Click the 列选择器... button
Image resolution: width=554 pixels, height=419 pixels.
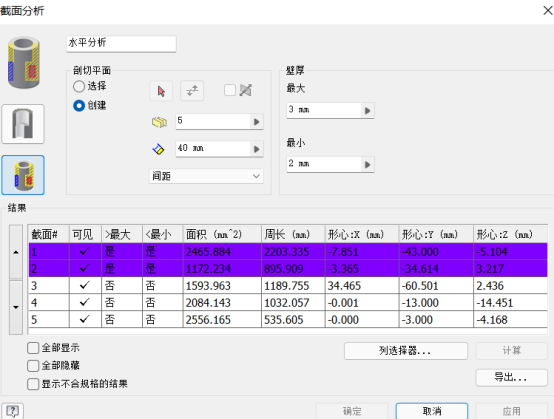[406, 351]
